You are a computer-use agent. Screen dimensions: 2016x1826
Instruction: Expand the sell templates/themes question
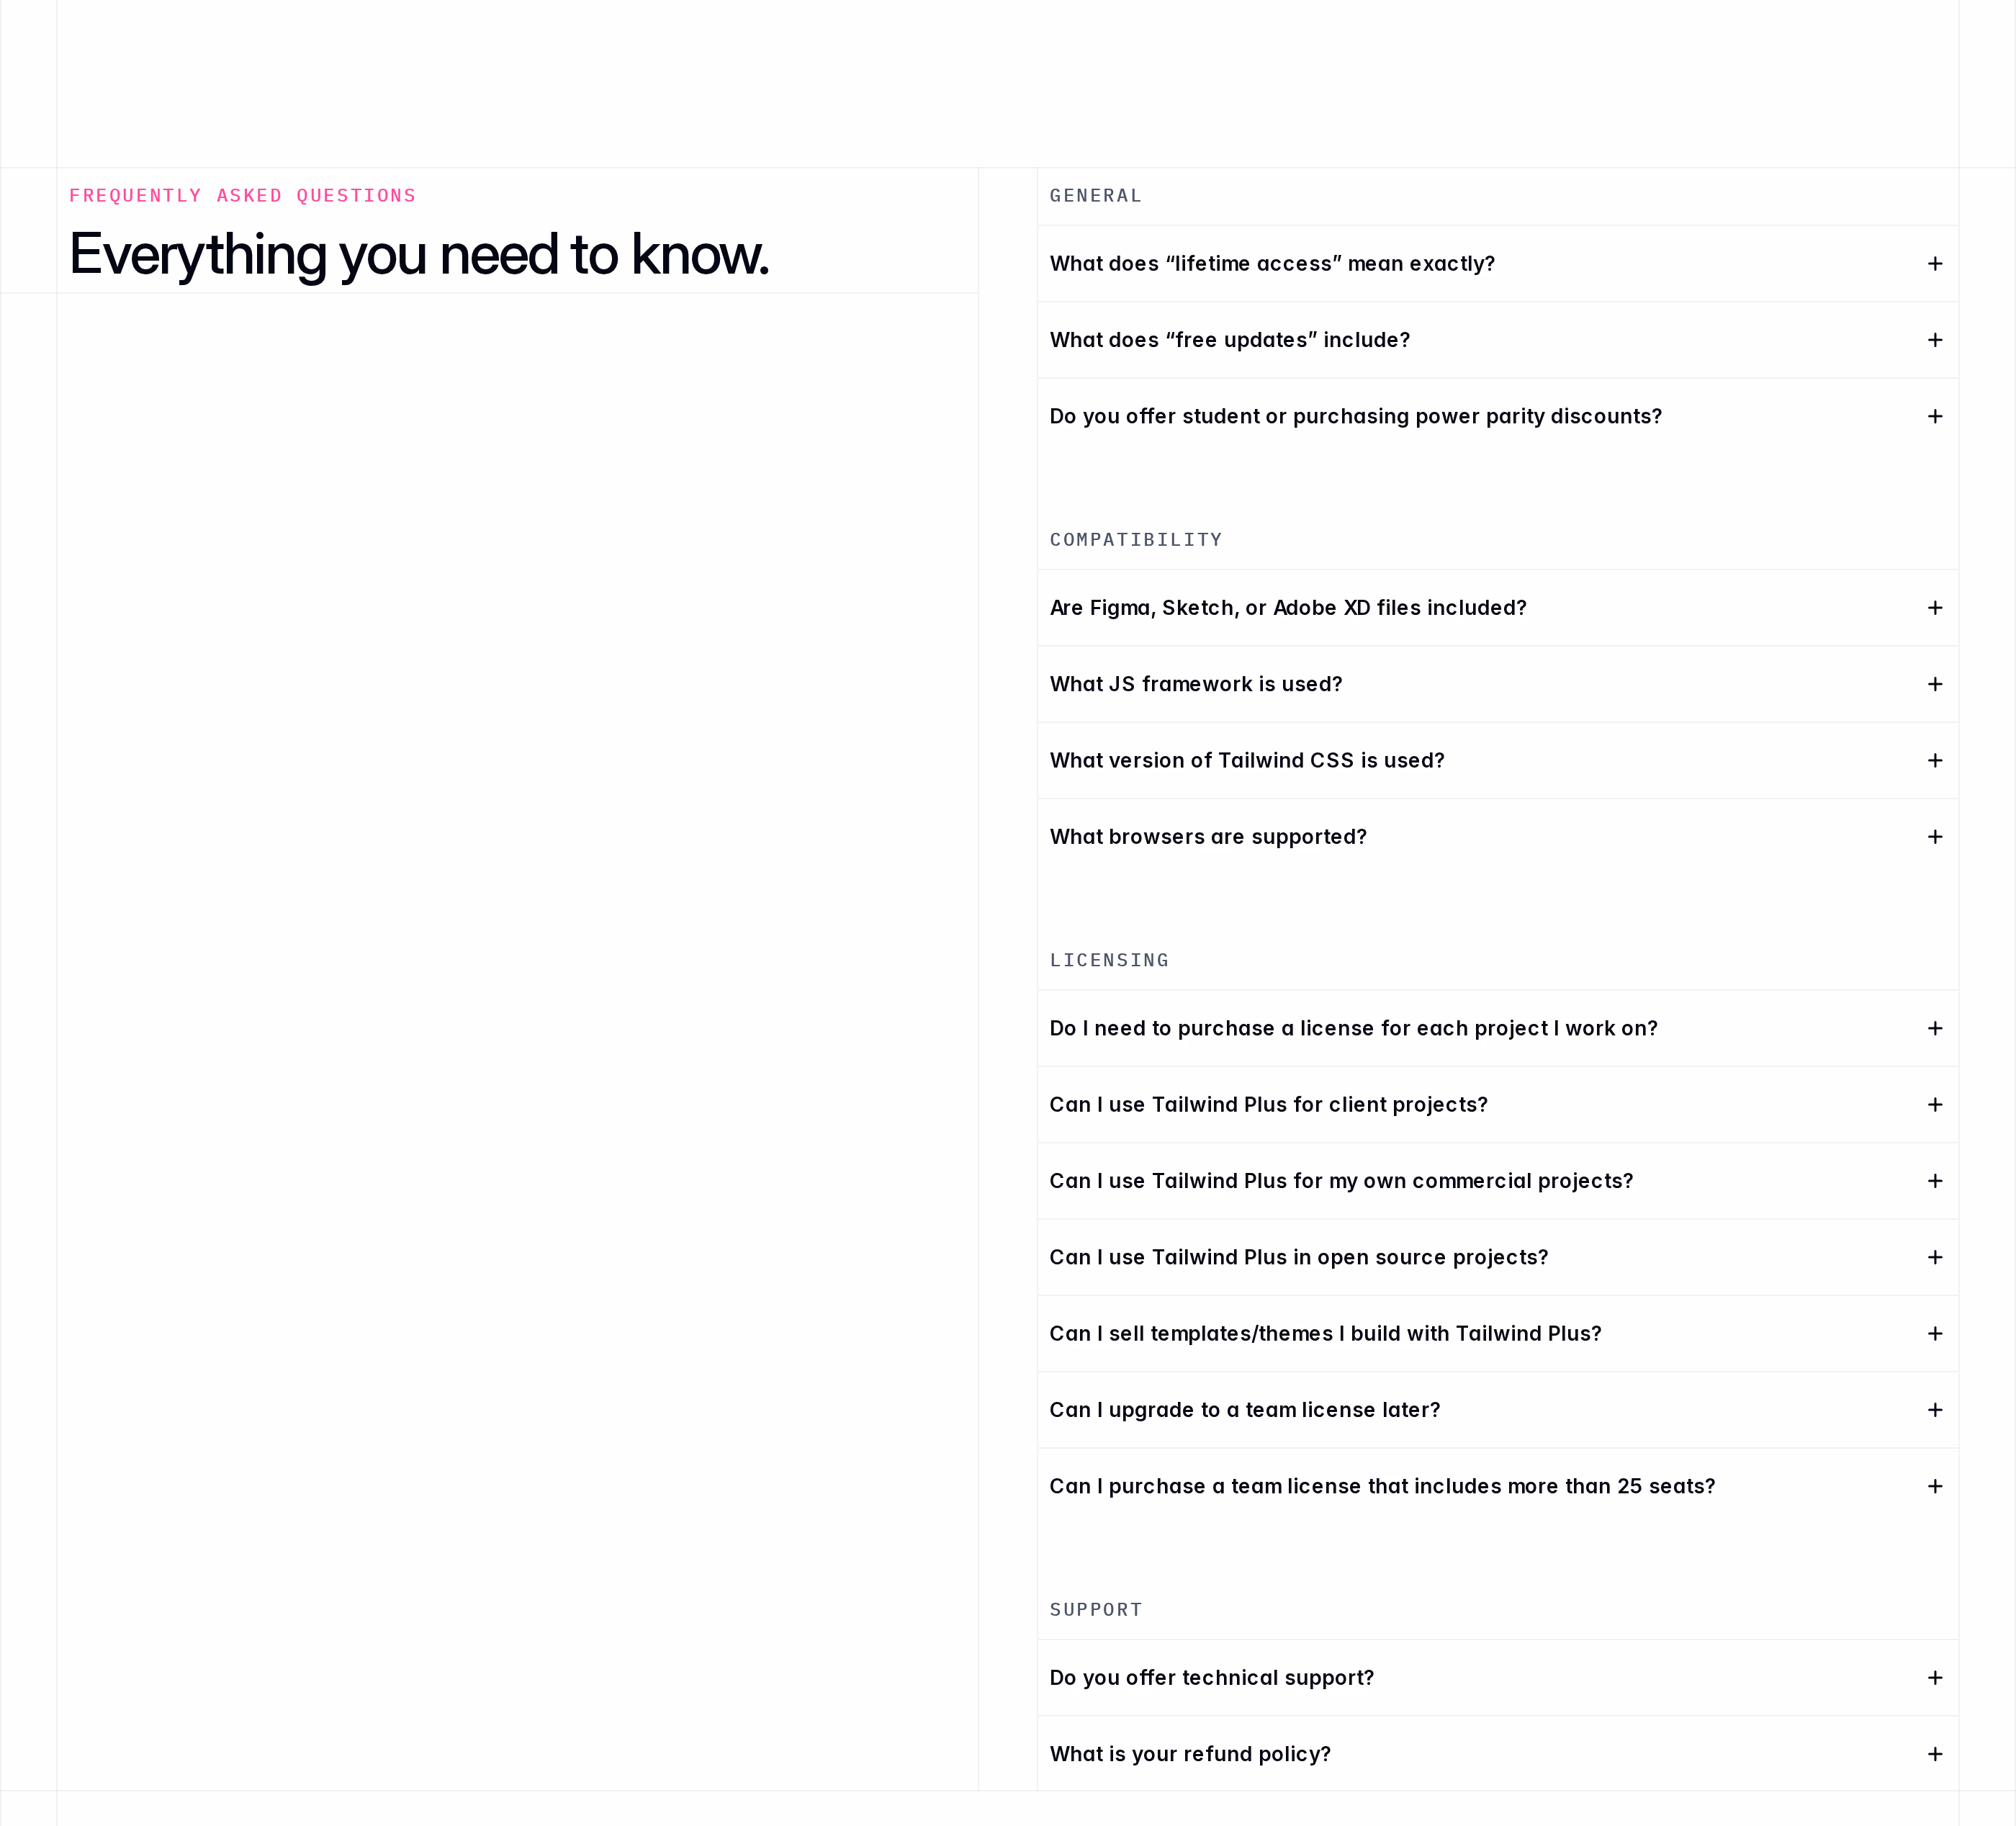pyautogui.click(x=1497, y=1334)
